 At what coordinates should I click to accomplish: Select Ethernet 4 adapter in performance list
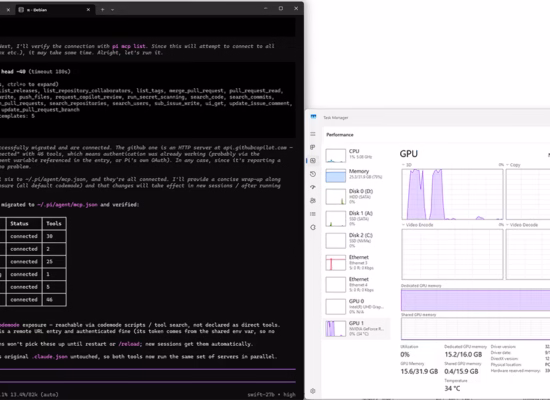pyautogui.click(x=357, y=285)
